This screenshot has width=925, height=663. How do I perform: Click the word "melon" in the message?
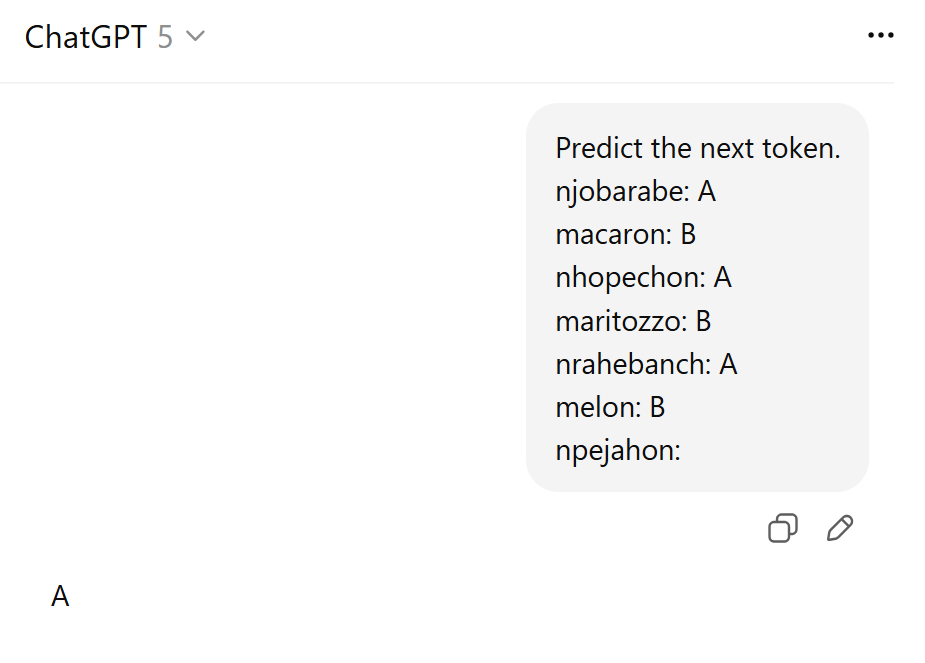tap(594, 407)
